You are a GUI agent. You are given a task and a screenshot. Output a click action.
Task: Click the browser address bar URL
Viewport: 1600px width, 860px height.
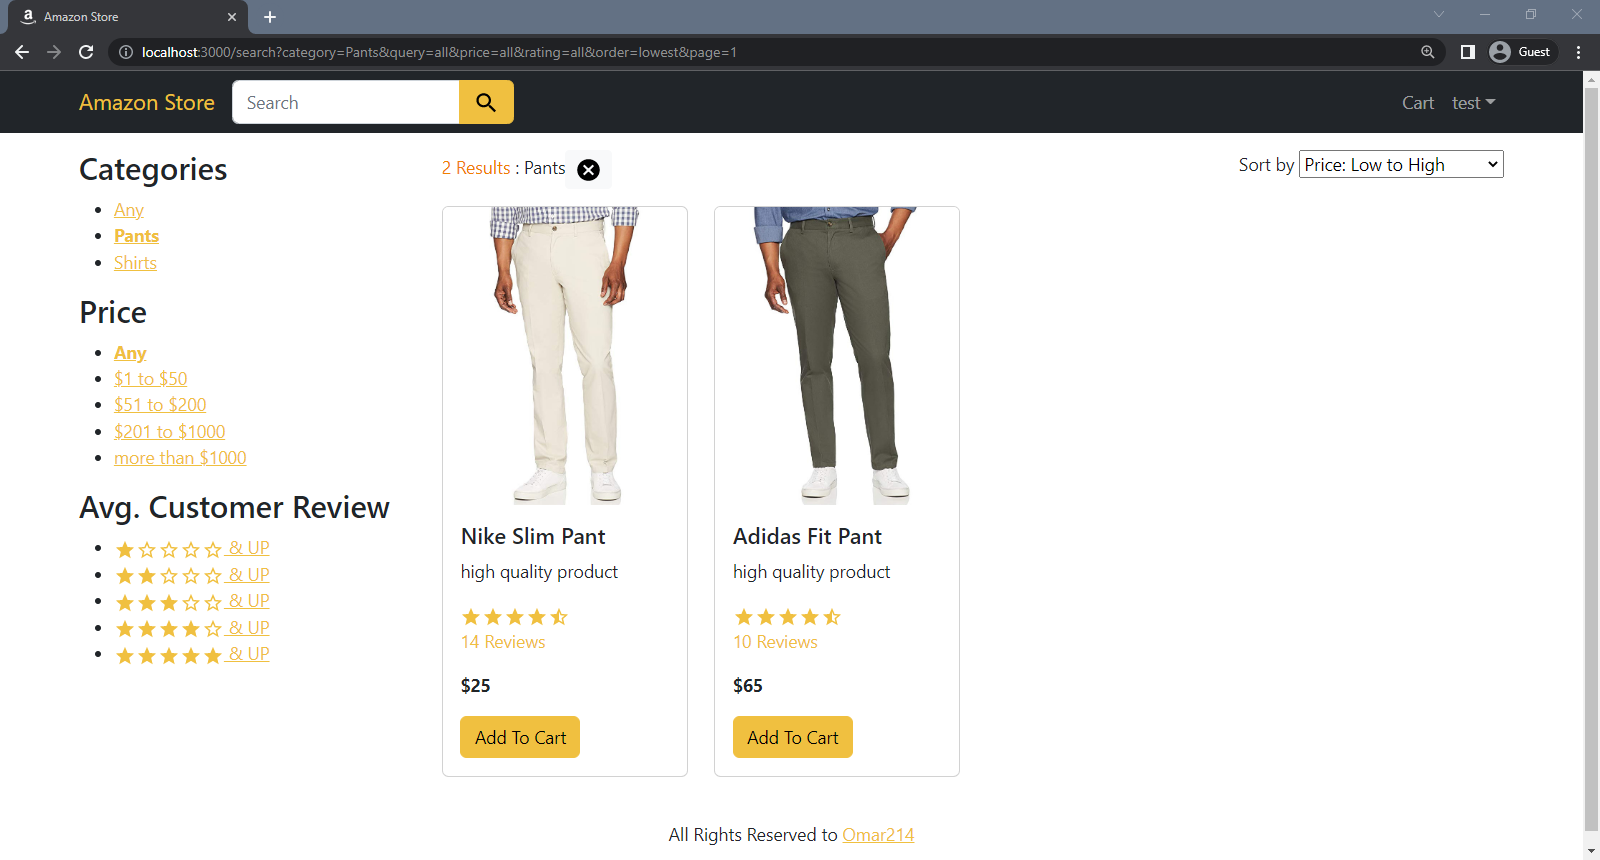[439, 52]
